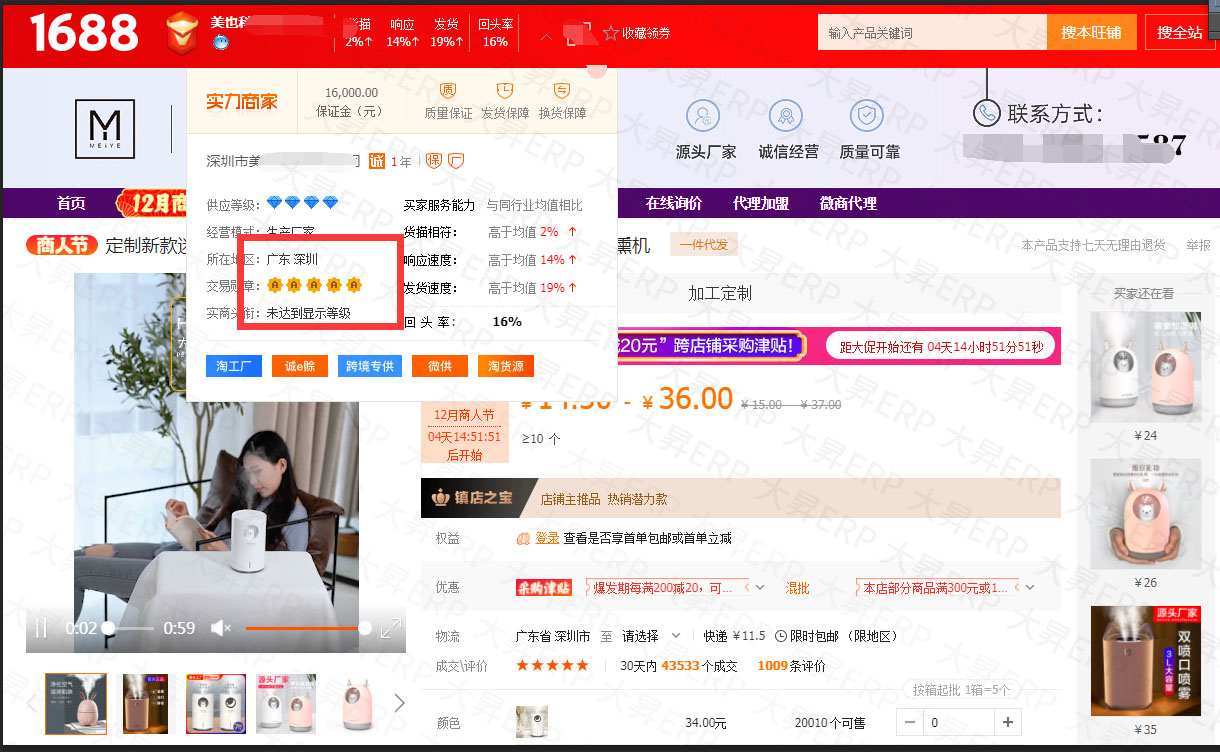
Task: Click the 质量保证 shield icon
Action: [448, 90]
